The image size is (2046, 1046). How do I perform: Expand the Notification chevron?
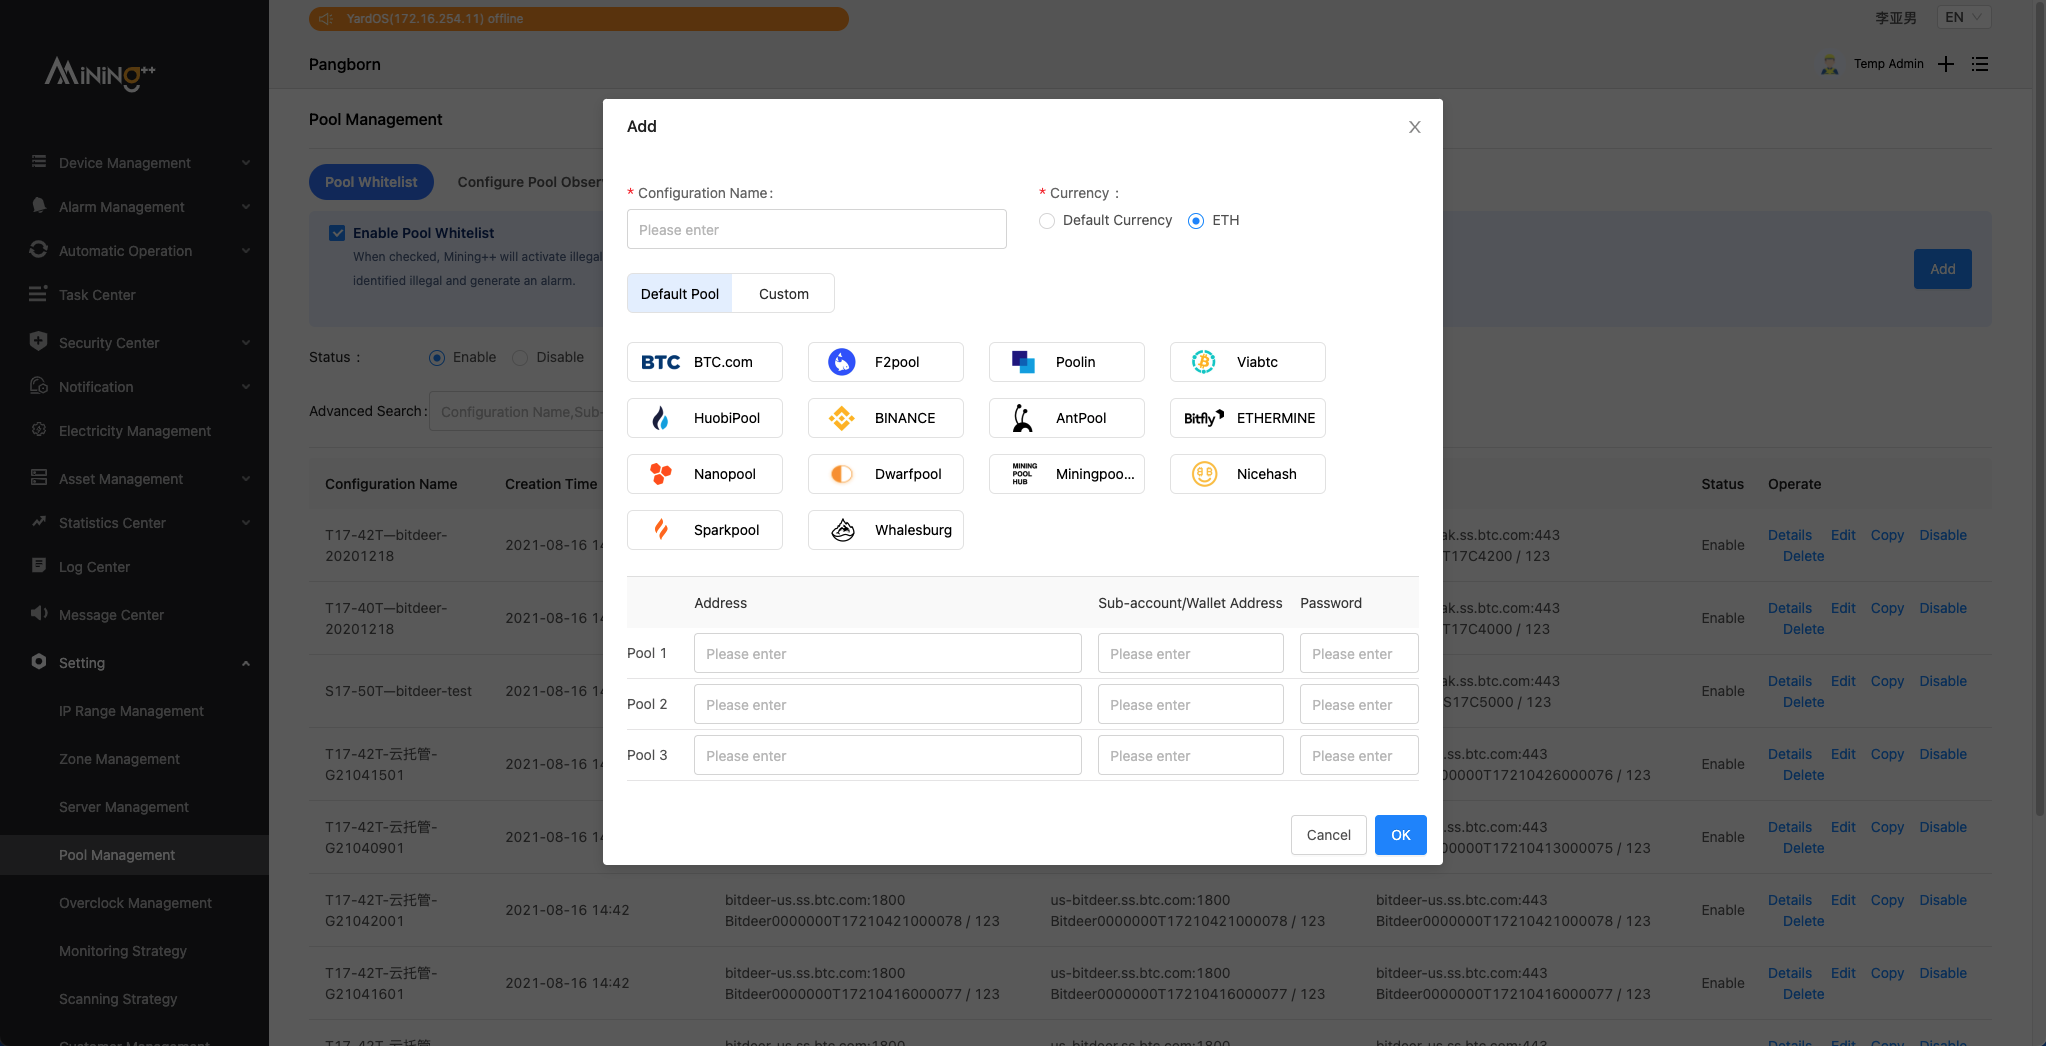coord(246,387)
